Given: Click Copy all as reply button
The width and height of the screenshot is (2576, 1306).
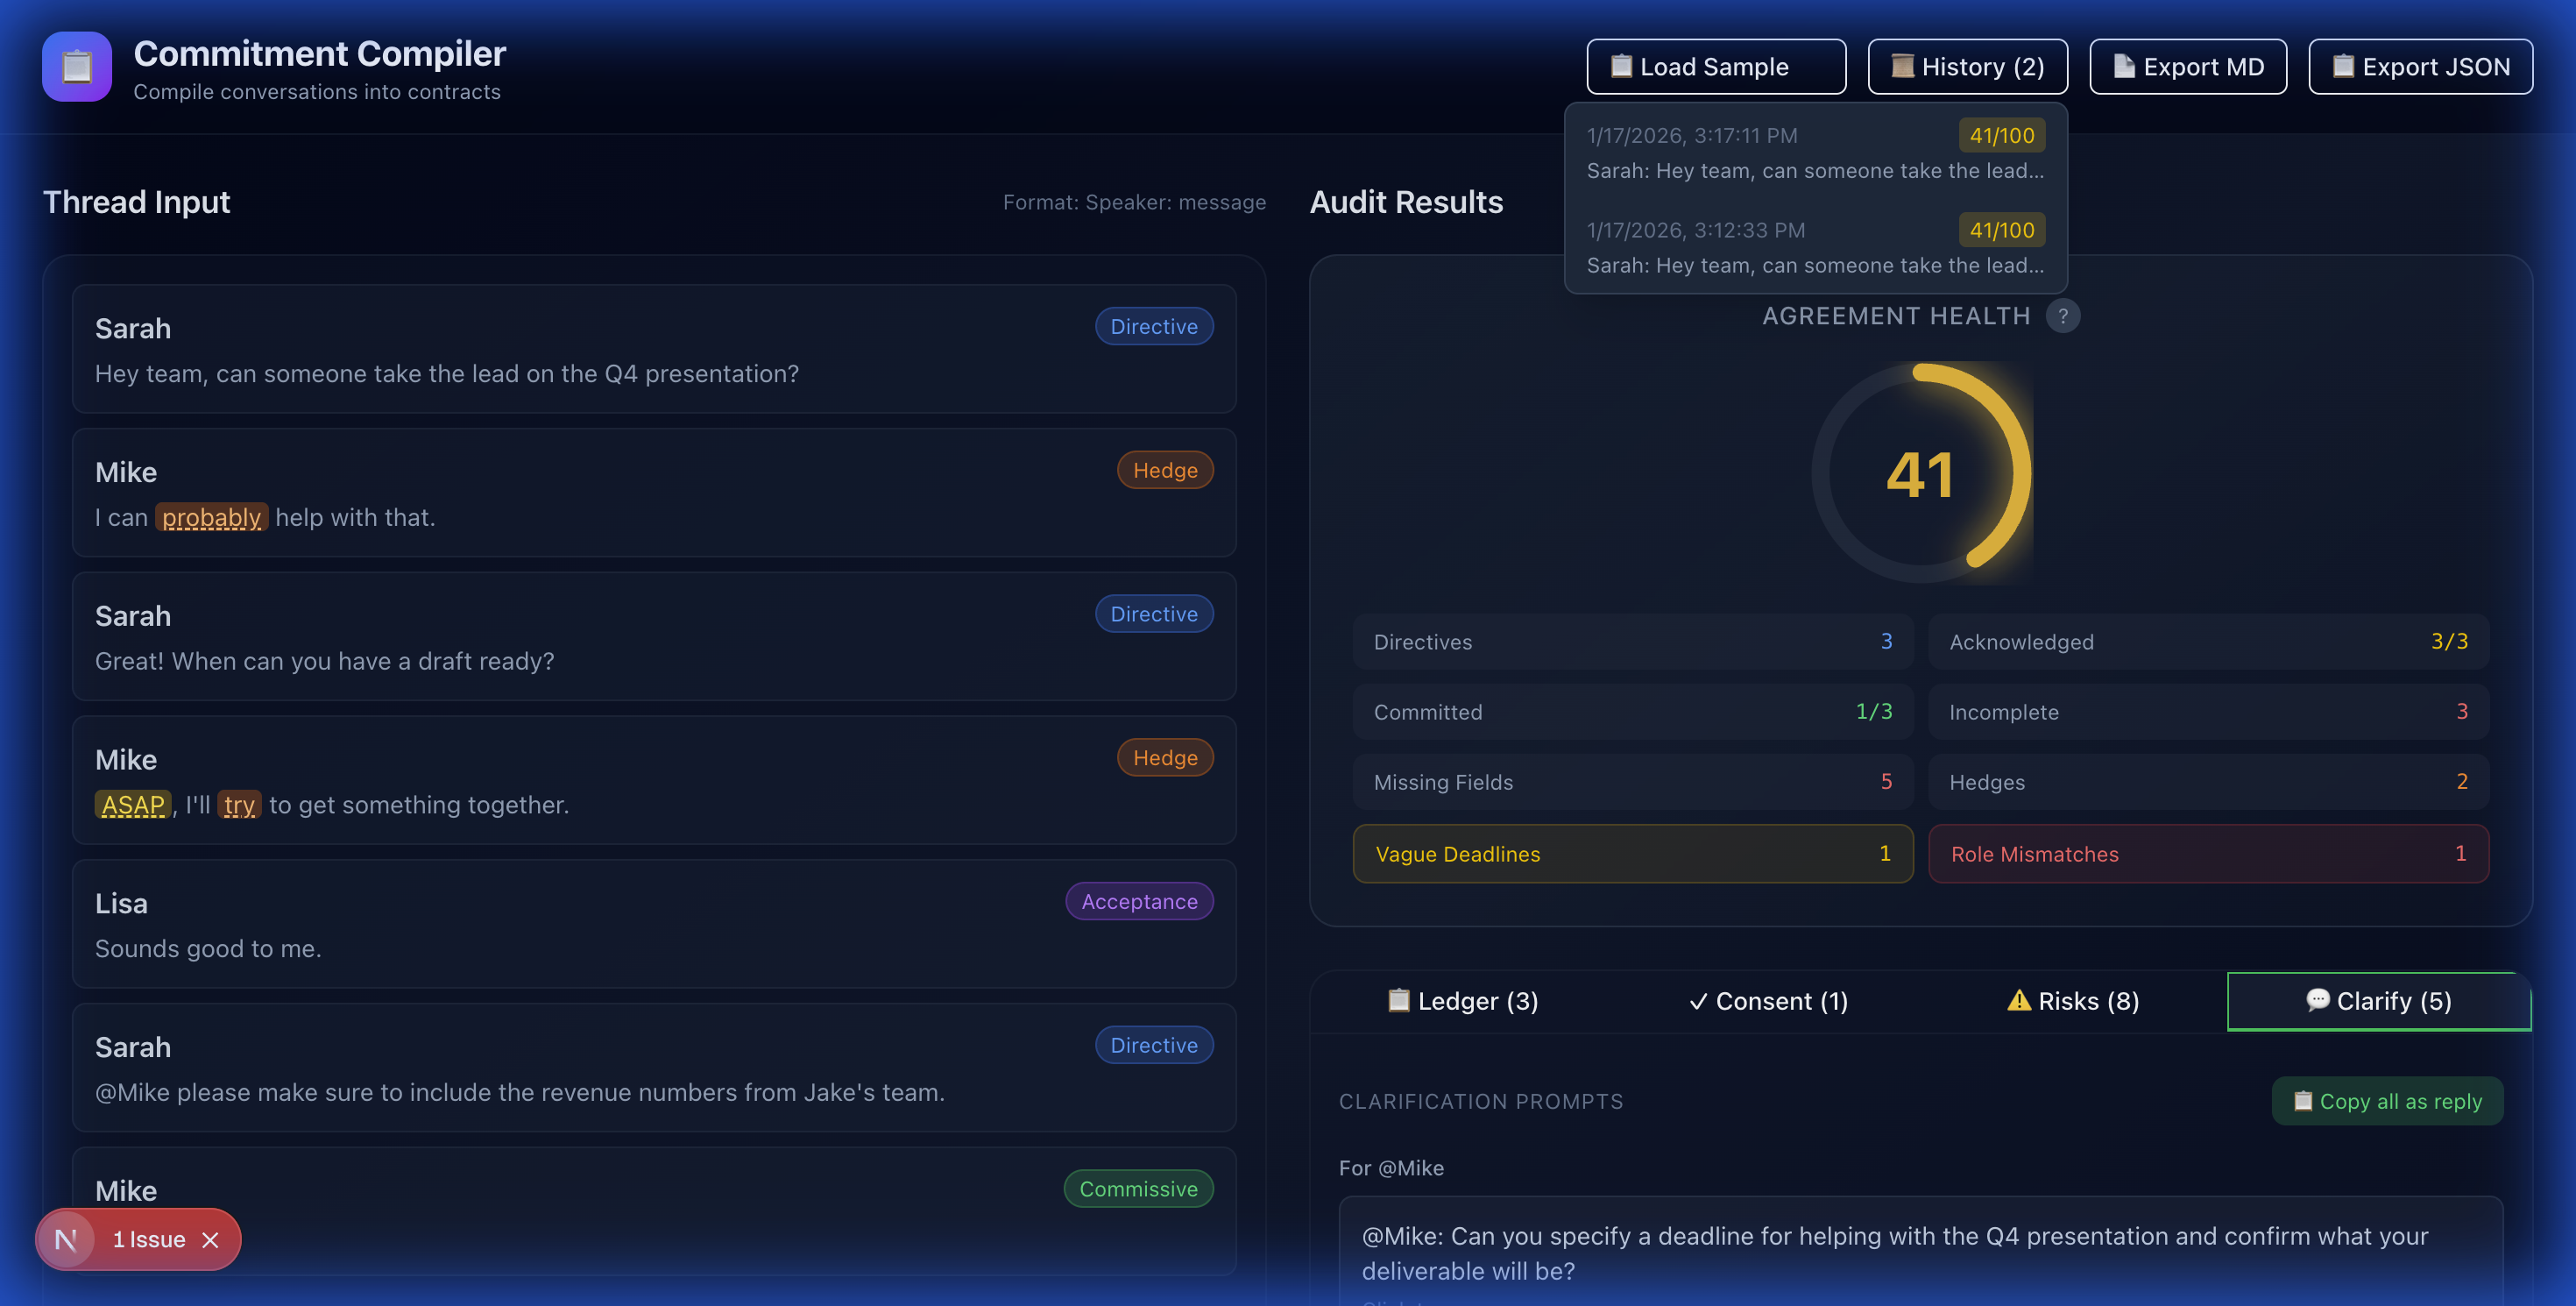Looking at the screenshot, I should click(2386, 1101).
